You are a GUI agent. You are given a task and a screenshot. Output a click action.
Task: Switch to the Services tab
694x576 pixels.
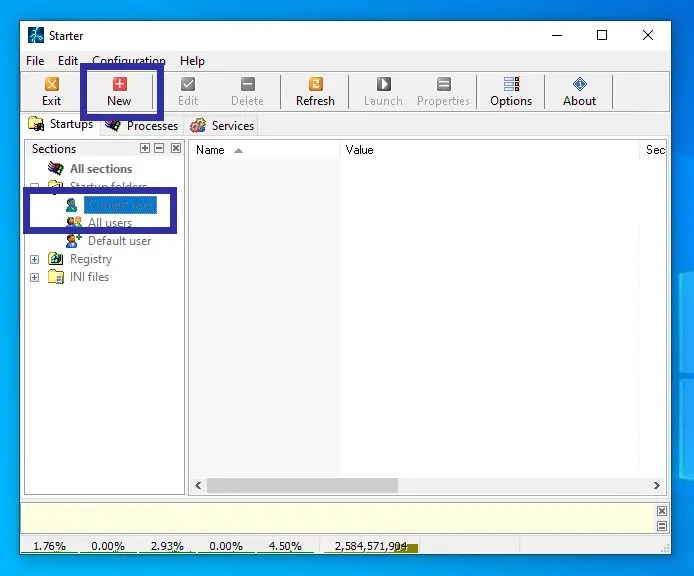(x=223, y=126)
